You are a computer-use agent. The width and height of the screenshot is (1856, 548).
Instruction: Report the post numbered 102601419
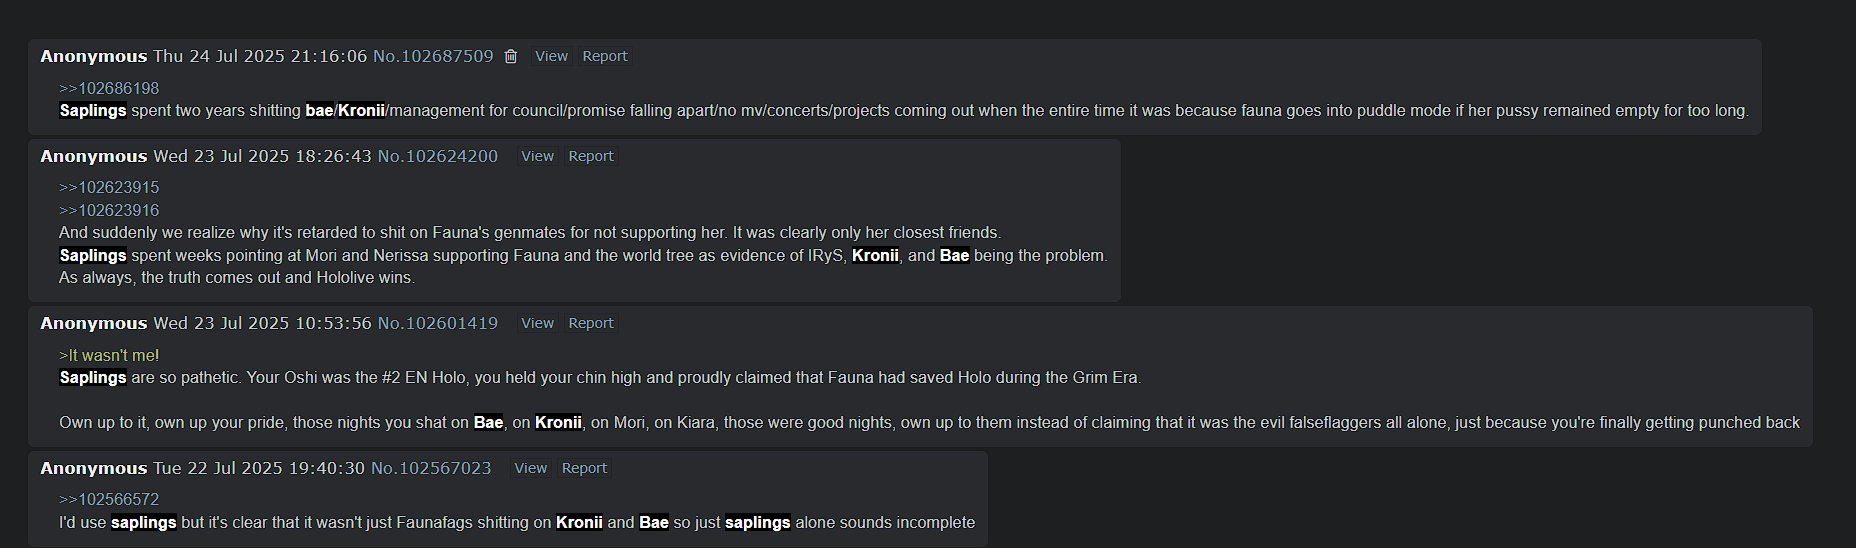591,324
